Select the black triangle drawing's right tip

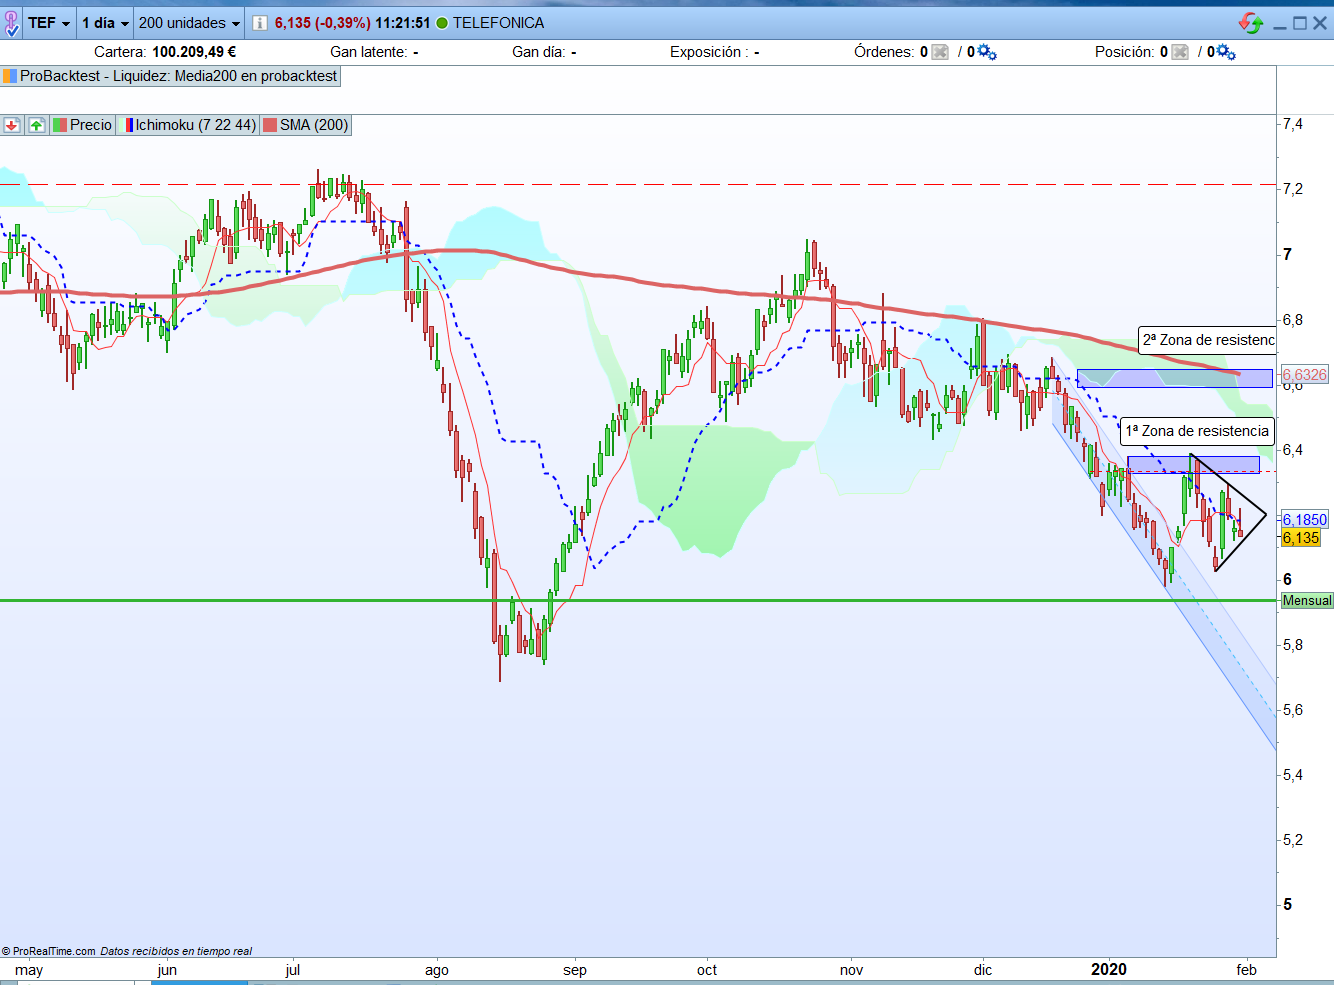coord(1264,515)
